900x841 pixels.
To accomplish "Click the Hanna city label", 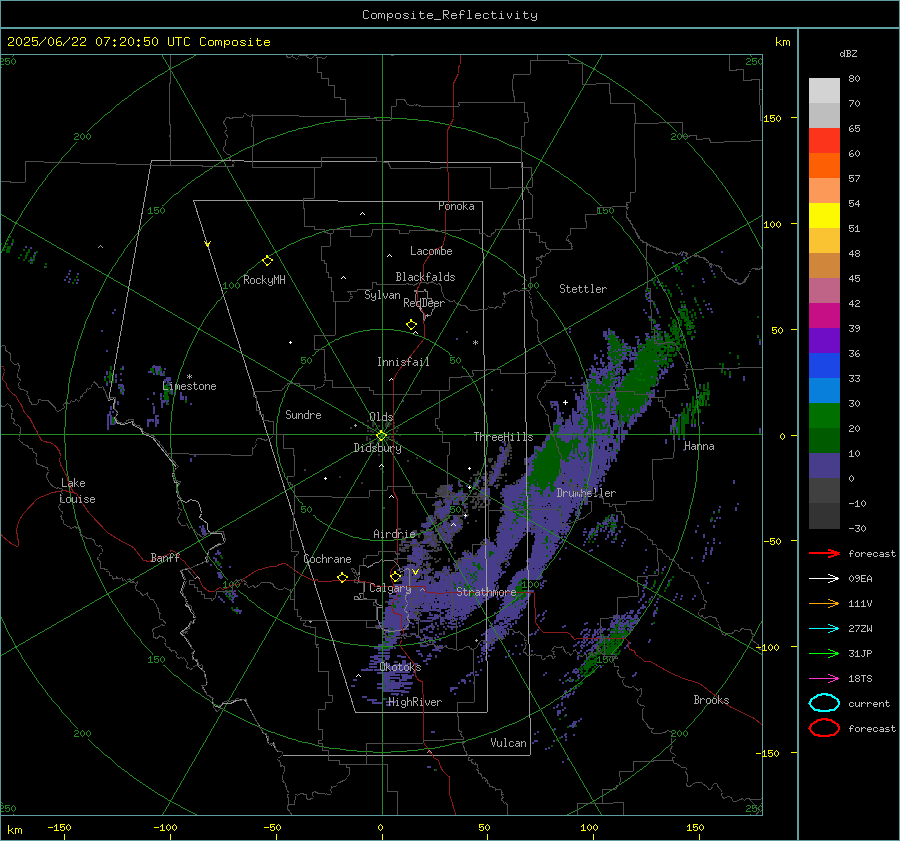I will 699,446.
